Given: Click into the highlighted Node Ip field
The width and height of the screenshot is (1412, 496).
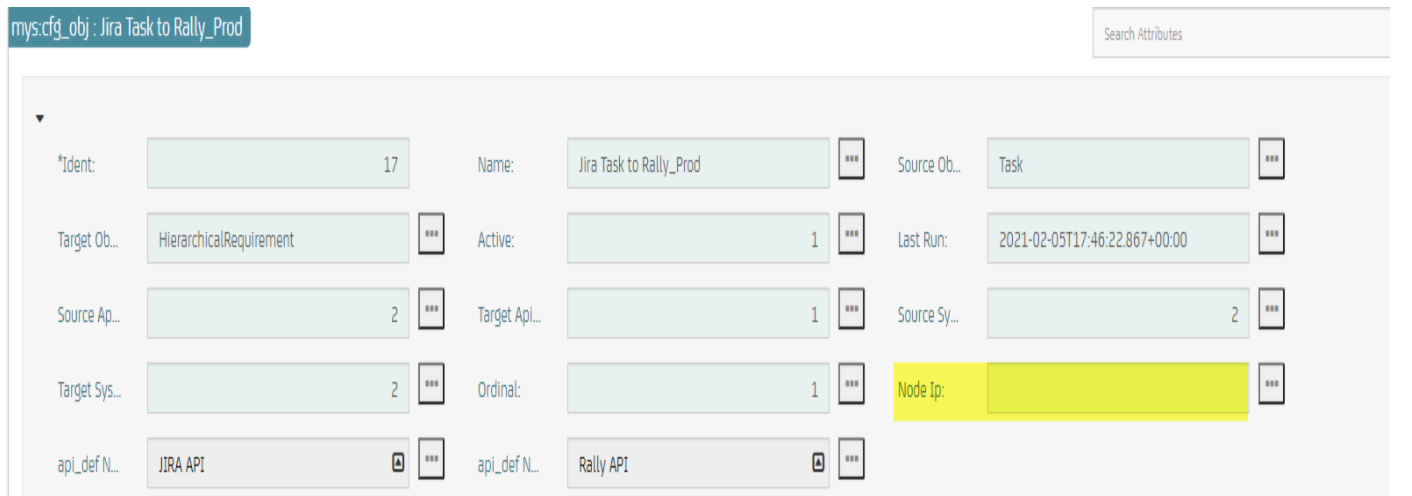Looking at the screenshot, I should coord(1118,388).
